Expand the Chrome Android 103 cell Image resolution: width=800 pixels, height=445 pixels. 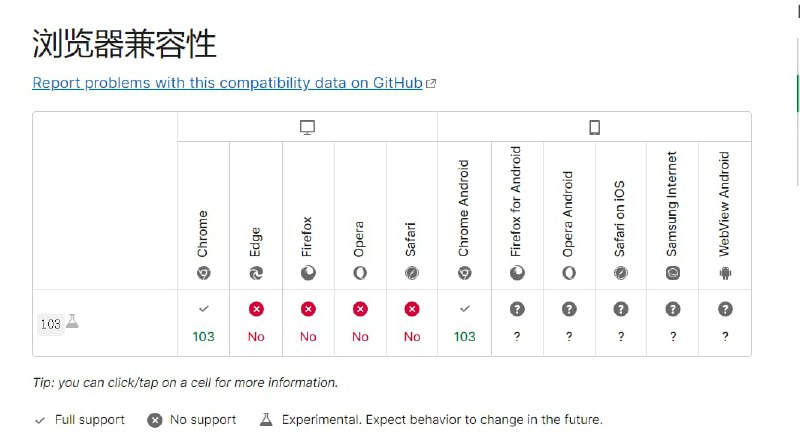coord(464,323)
